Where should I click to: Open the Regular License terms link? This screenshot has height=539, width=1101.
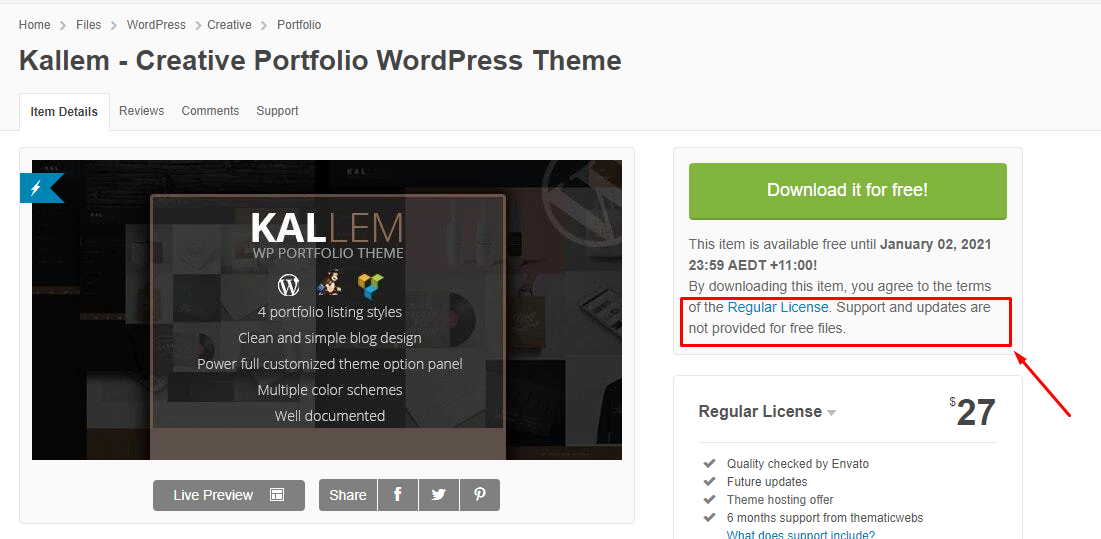[777, 307]
